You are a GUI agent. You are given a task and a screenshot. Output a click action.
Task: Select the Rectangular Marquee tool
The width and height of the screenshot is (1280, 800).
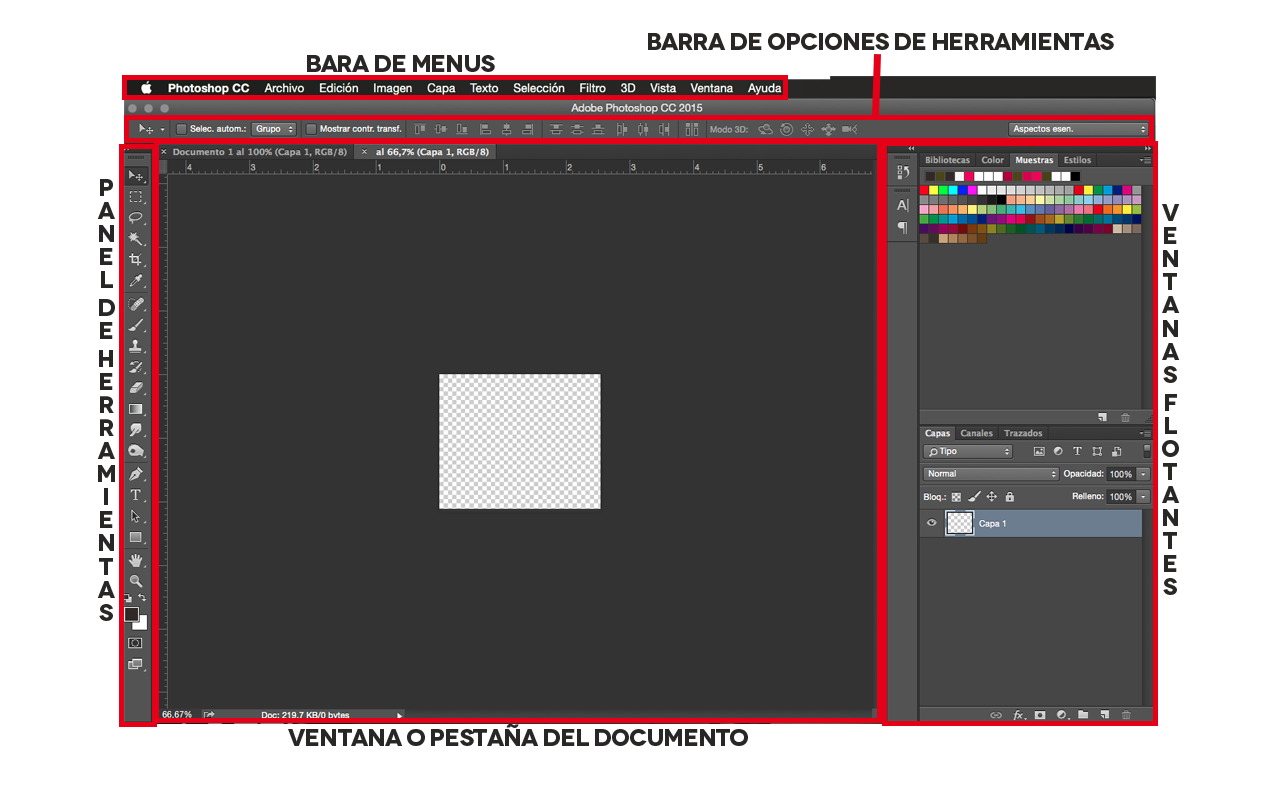(x=136, y=197)
